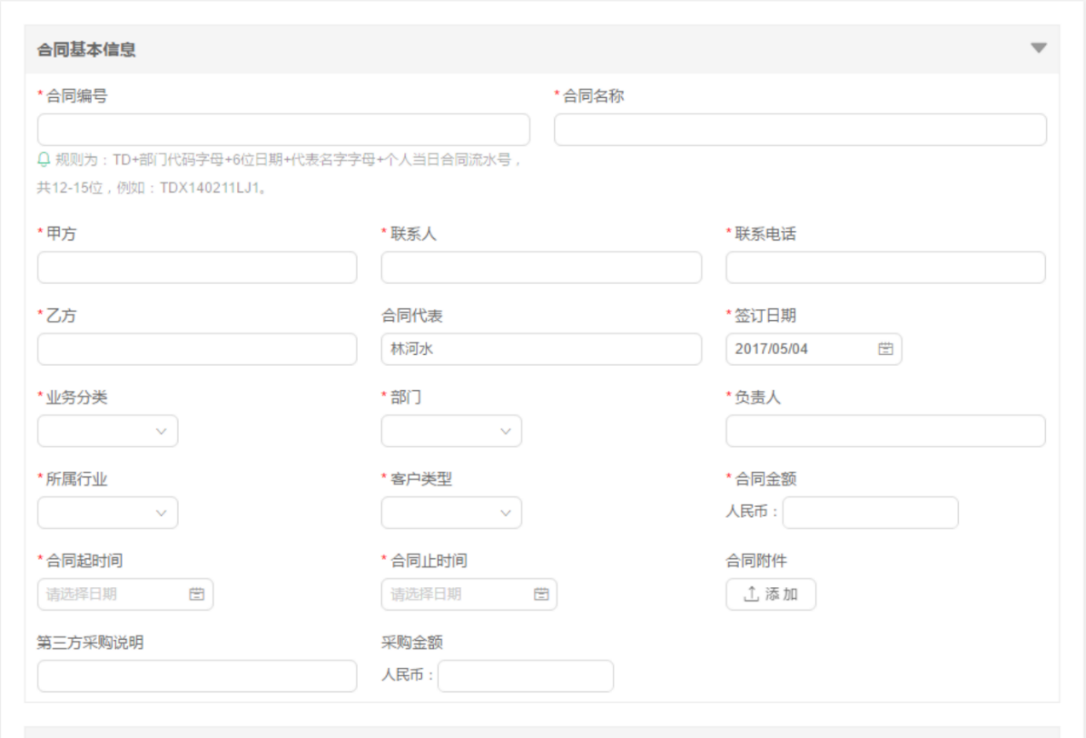This screenshot has width=1086, height=738.
Task: Focus the 合同编号 input field
Action: [283, 130]
